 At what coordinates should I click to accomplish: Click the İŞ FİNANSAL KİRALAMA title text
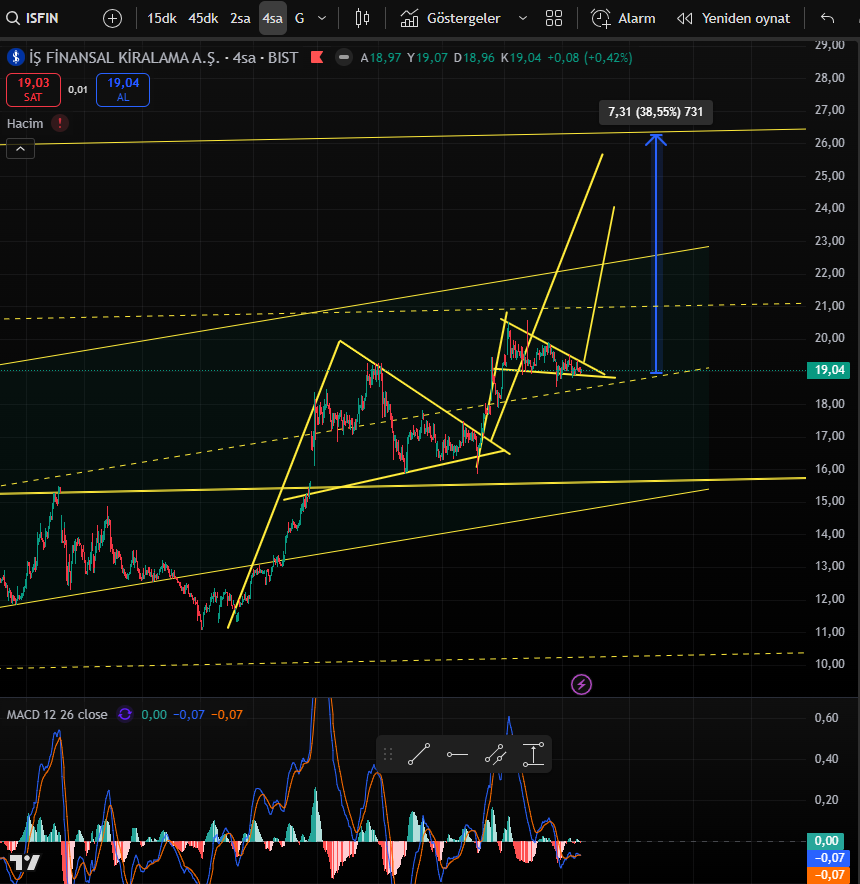click(124, 58)
